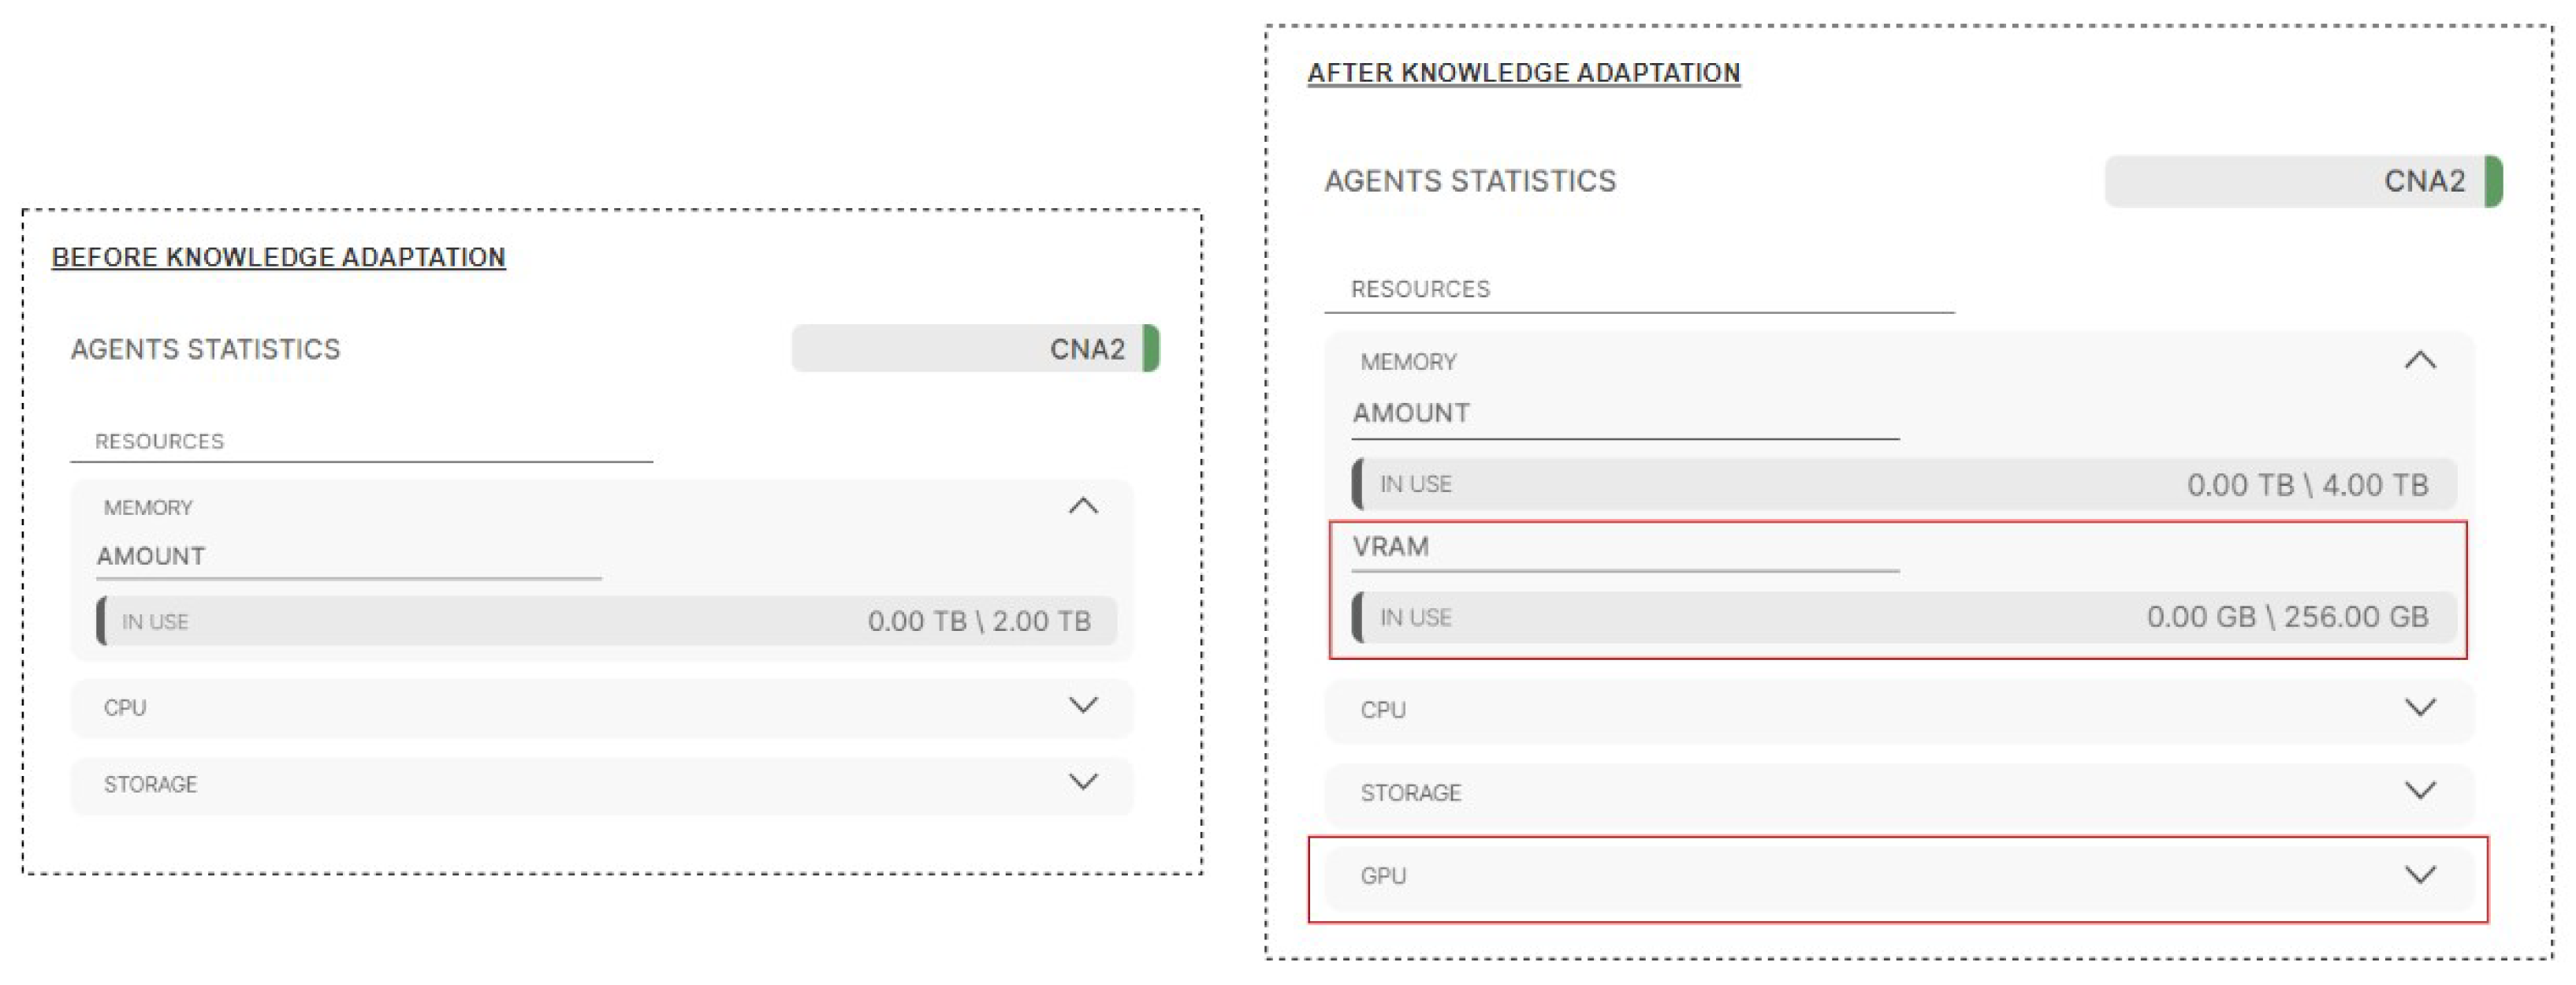The image size is (2576, 985).
Task: Expand the Storage section in the after panel
Action: 2419,791
